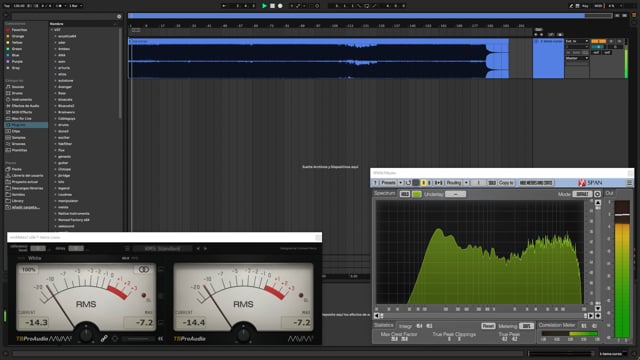Open Max for Live browser category
The height and width of the screenshot is (360, 640).
click(21, 118)
